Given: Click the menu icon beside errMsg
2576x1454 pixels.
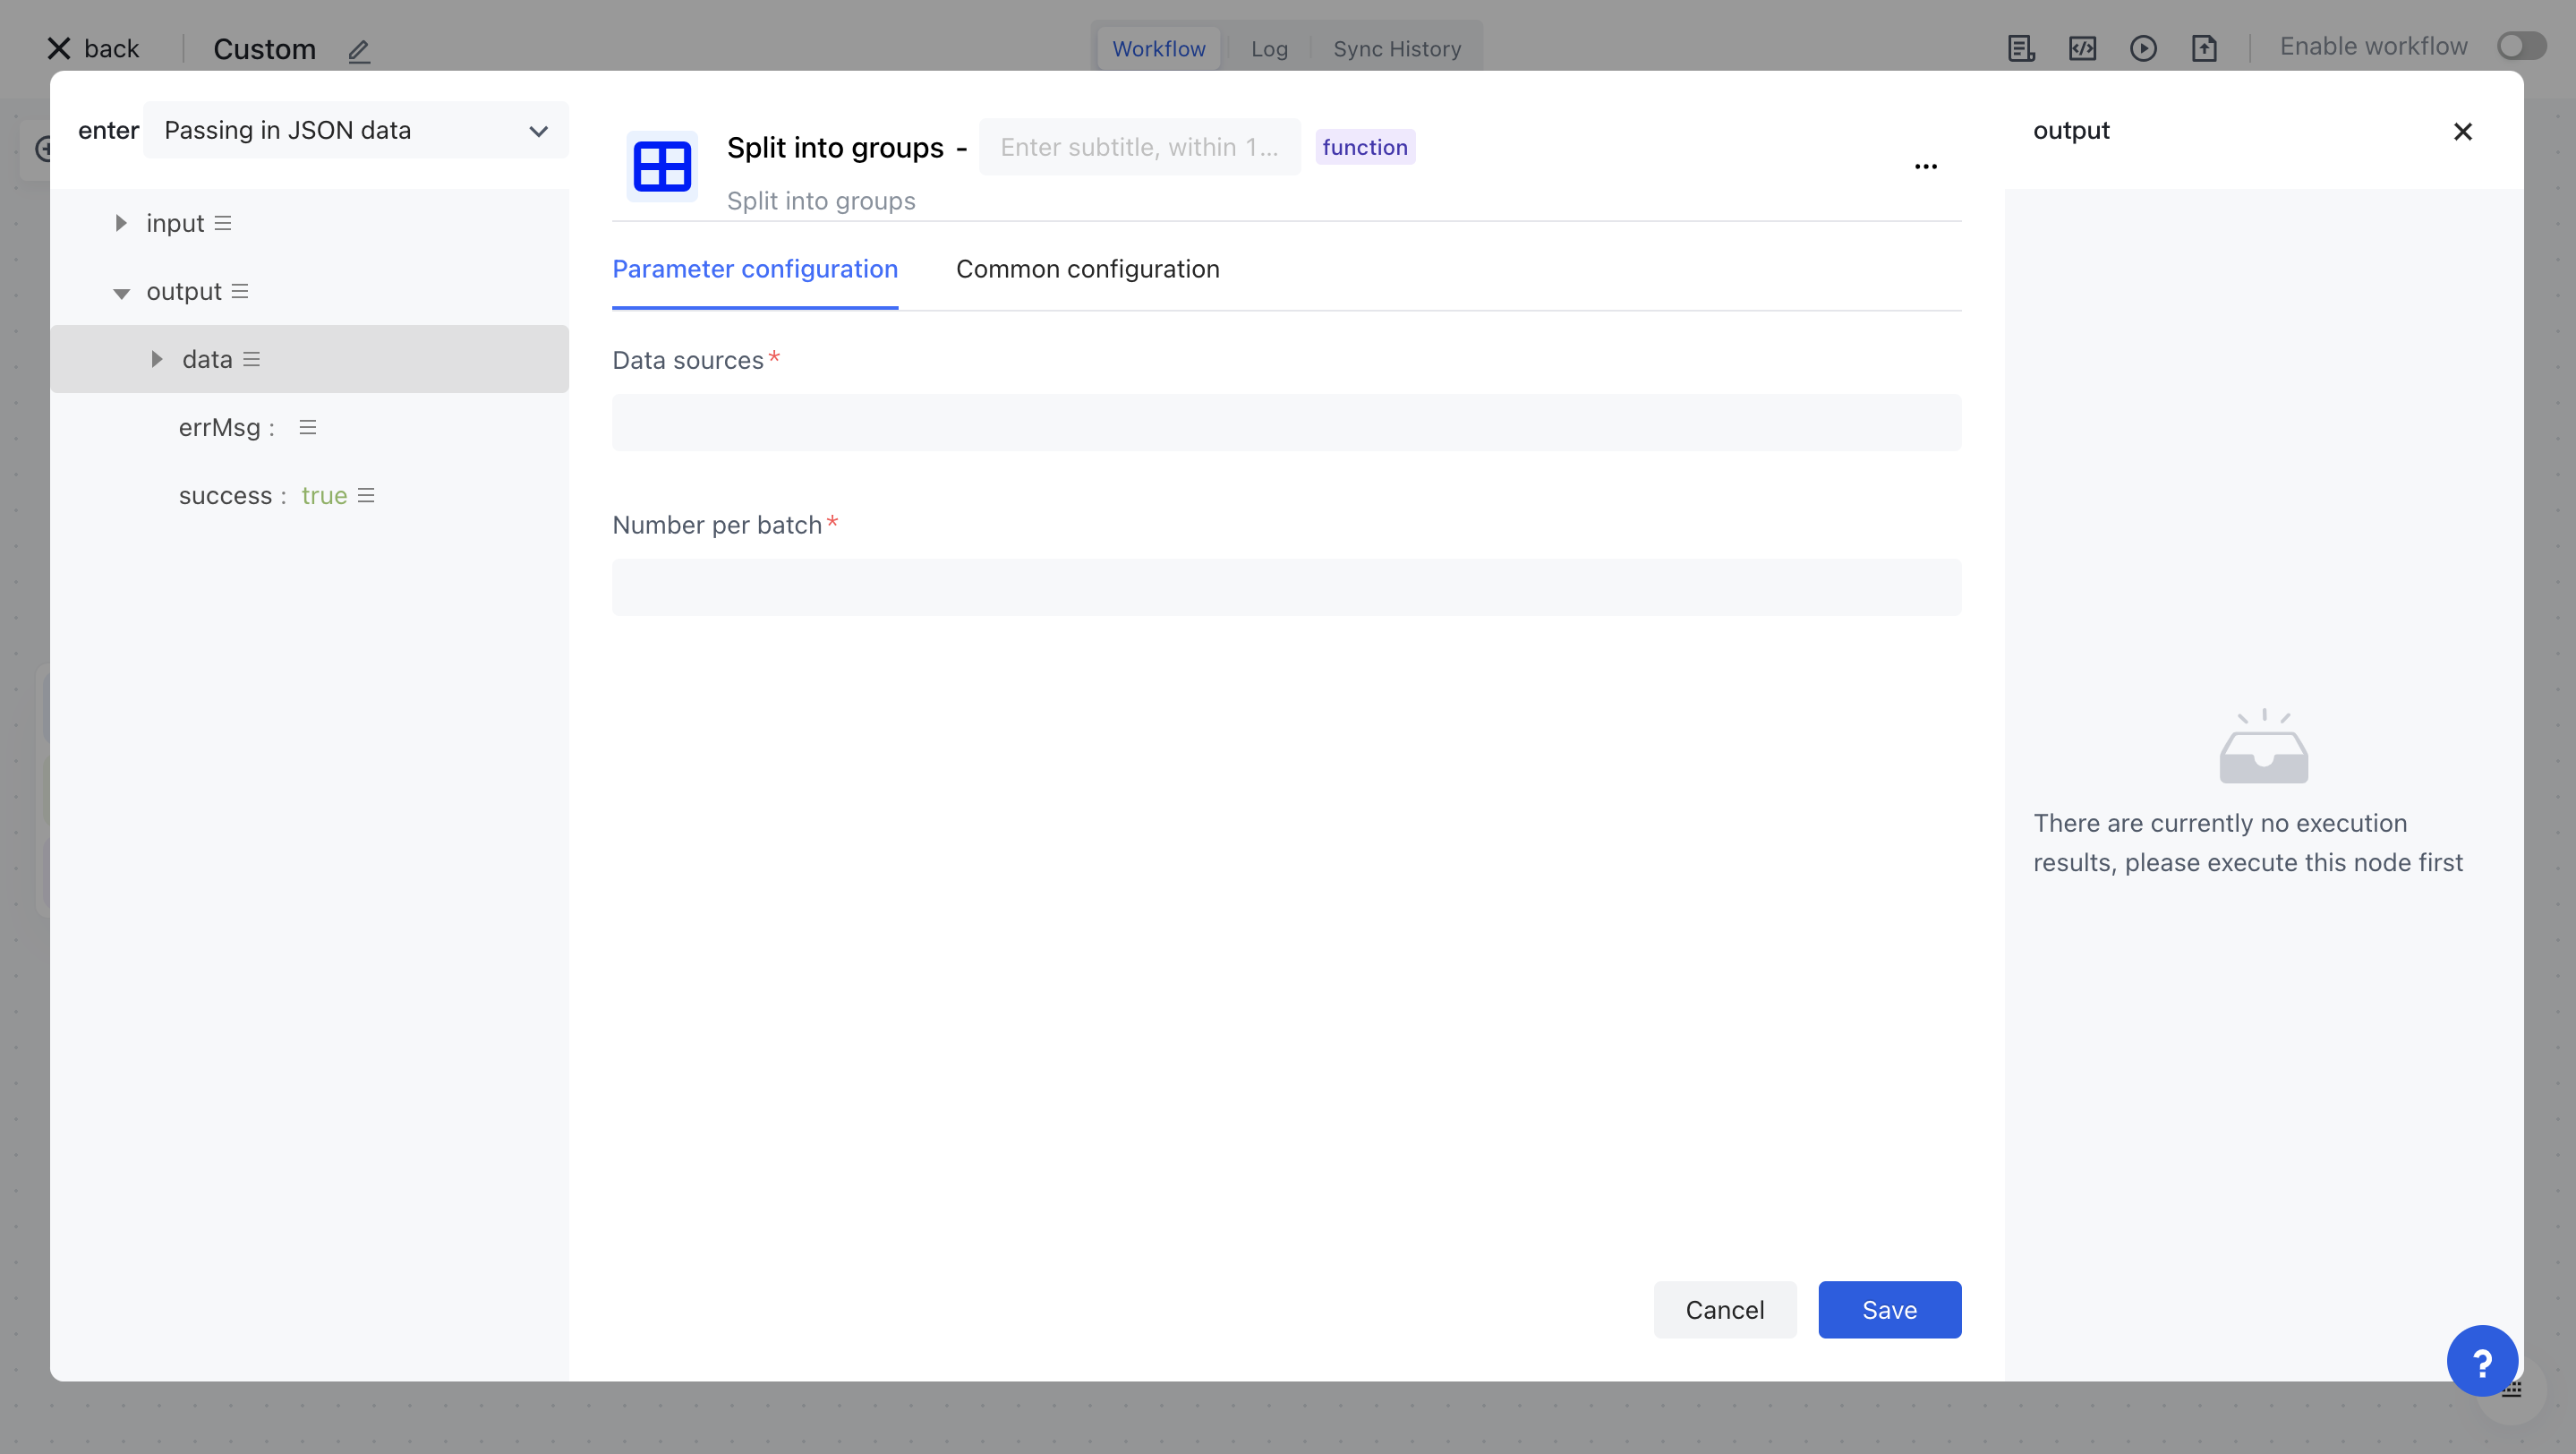Looking at the screenshot, I should pos(308,427).
